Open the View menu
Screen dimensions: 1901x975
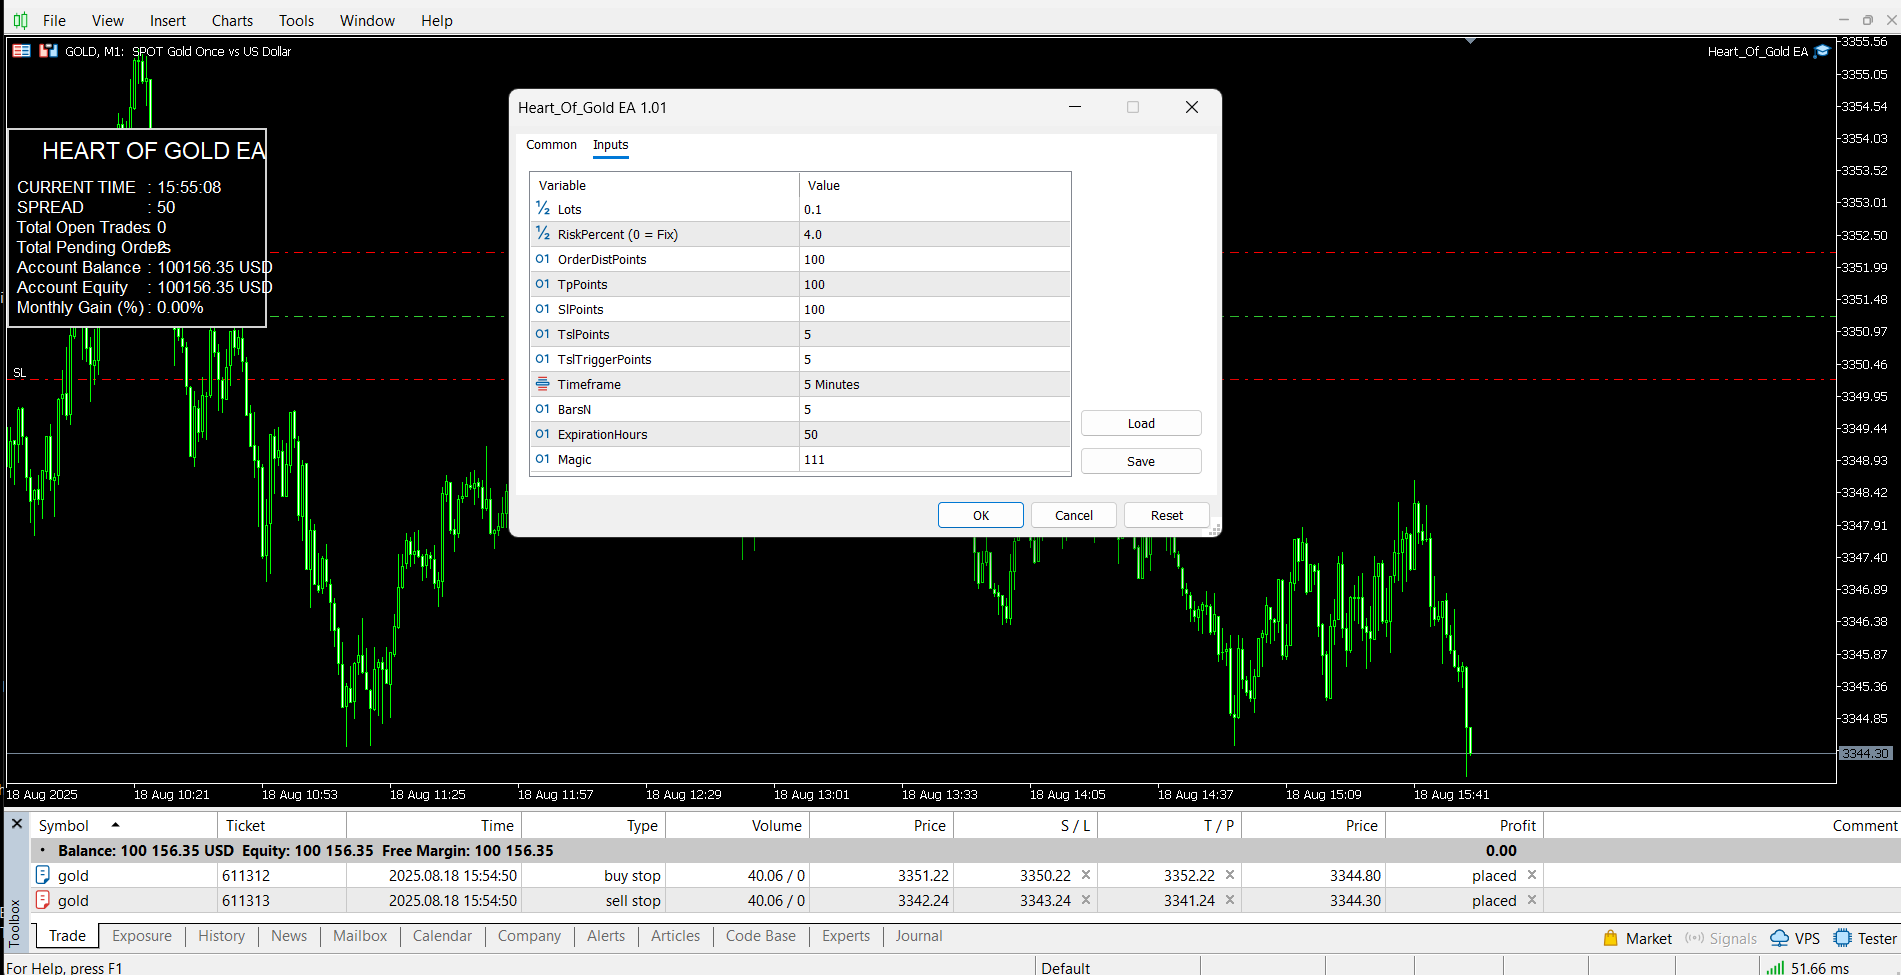(x=107, y=20)
